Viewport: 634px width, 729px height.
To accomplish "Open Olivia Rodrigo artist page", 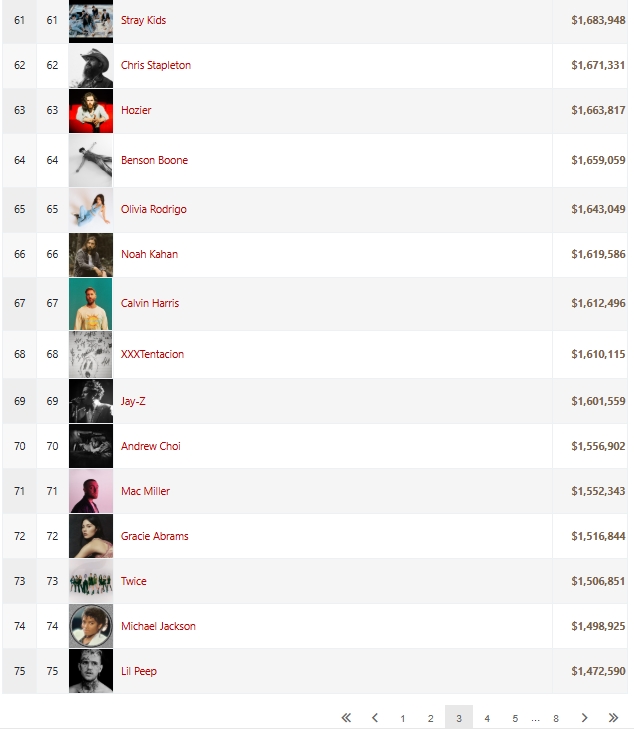I will [153, 209].
